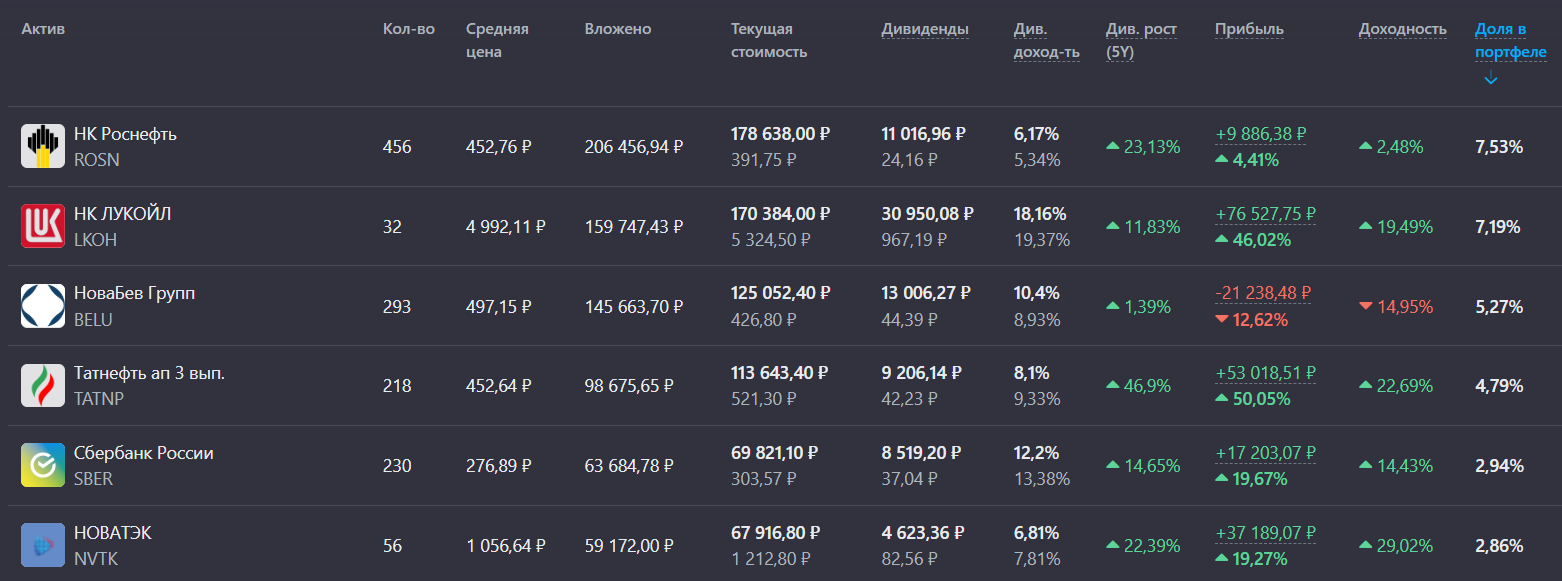Sort by Доля в портфеле column header
Screen dimensions: 1562x581
[1510, 40]
